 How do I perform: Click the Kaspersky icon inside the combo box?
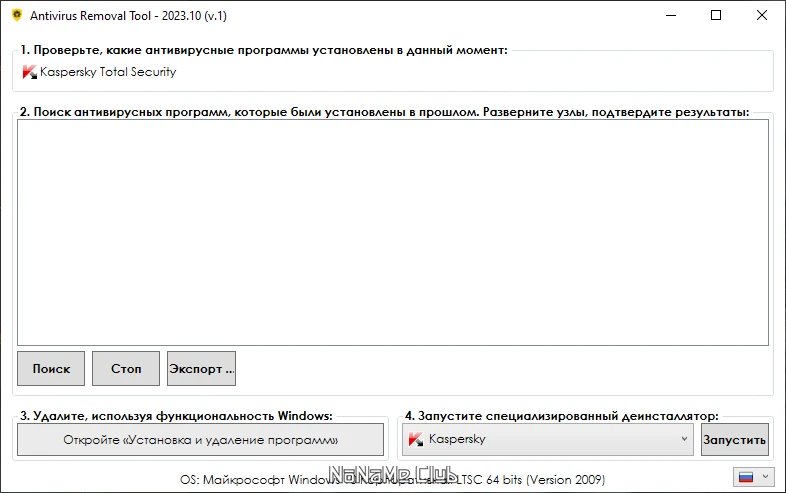point(416,439)
